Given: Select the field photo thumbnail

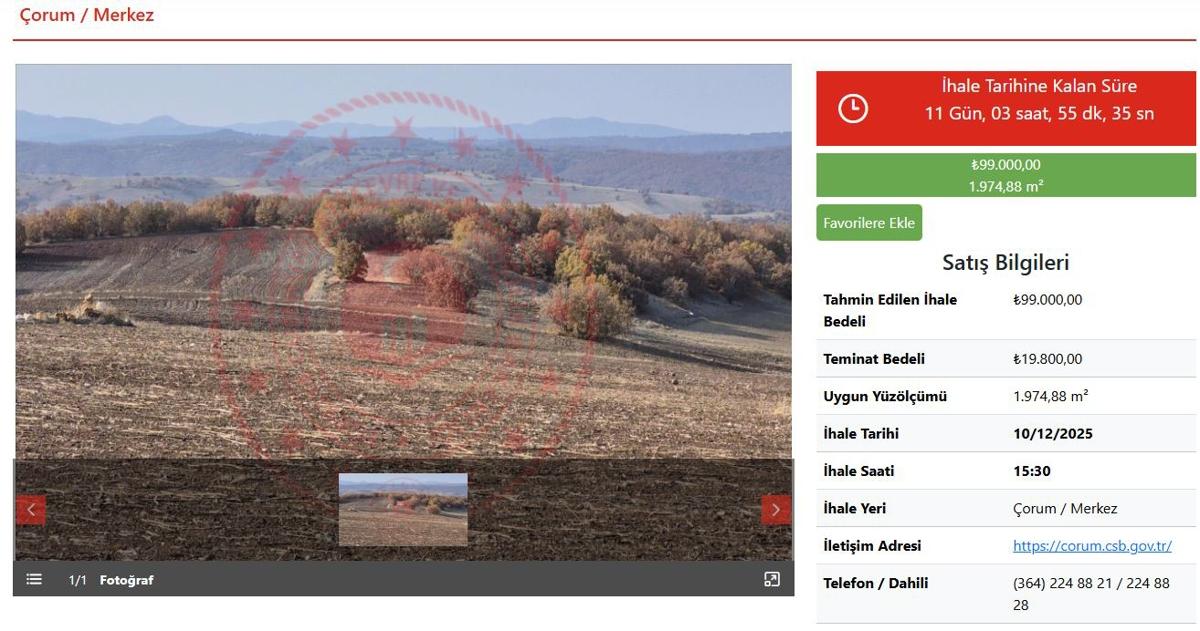Looking at the screenshot, I should tap(403, 509).
